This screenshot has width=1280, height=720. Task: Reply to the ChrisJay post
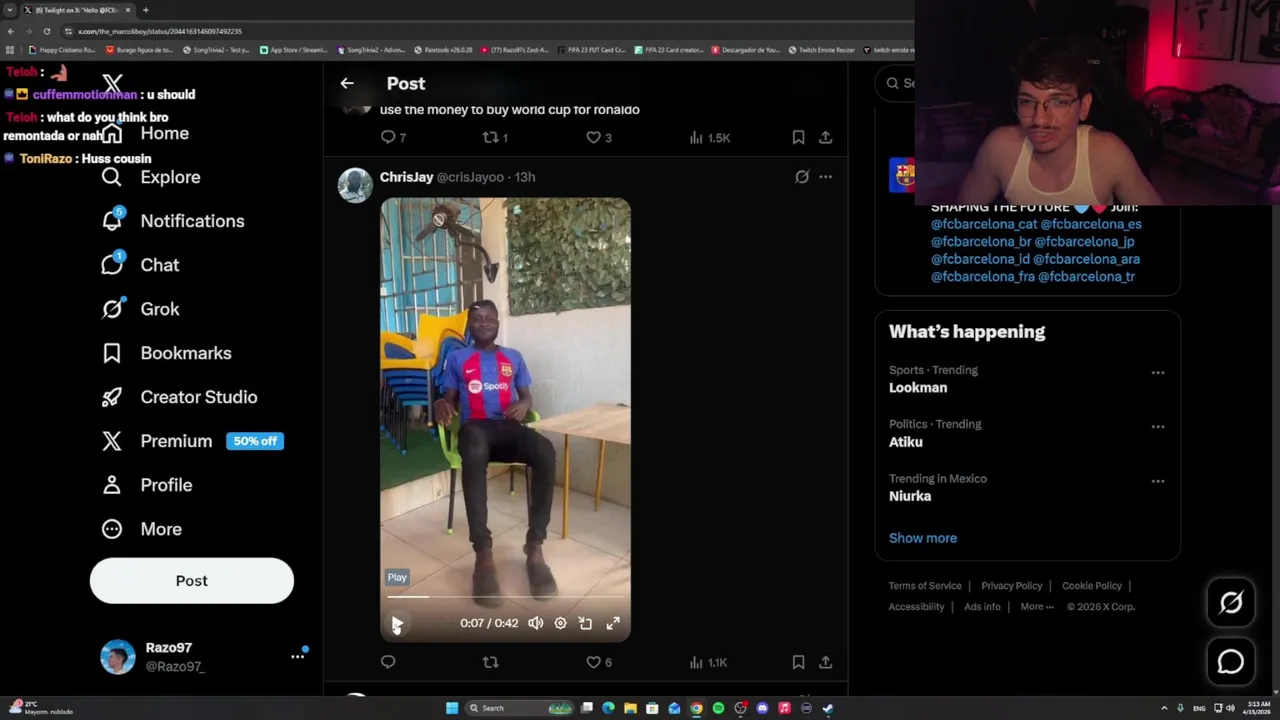[x=388, y=662]
